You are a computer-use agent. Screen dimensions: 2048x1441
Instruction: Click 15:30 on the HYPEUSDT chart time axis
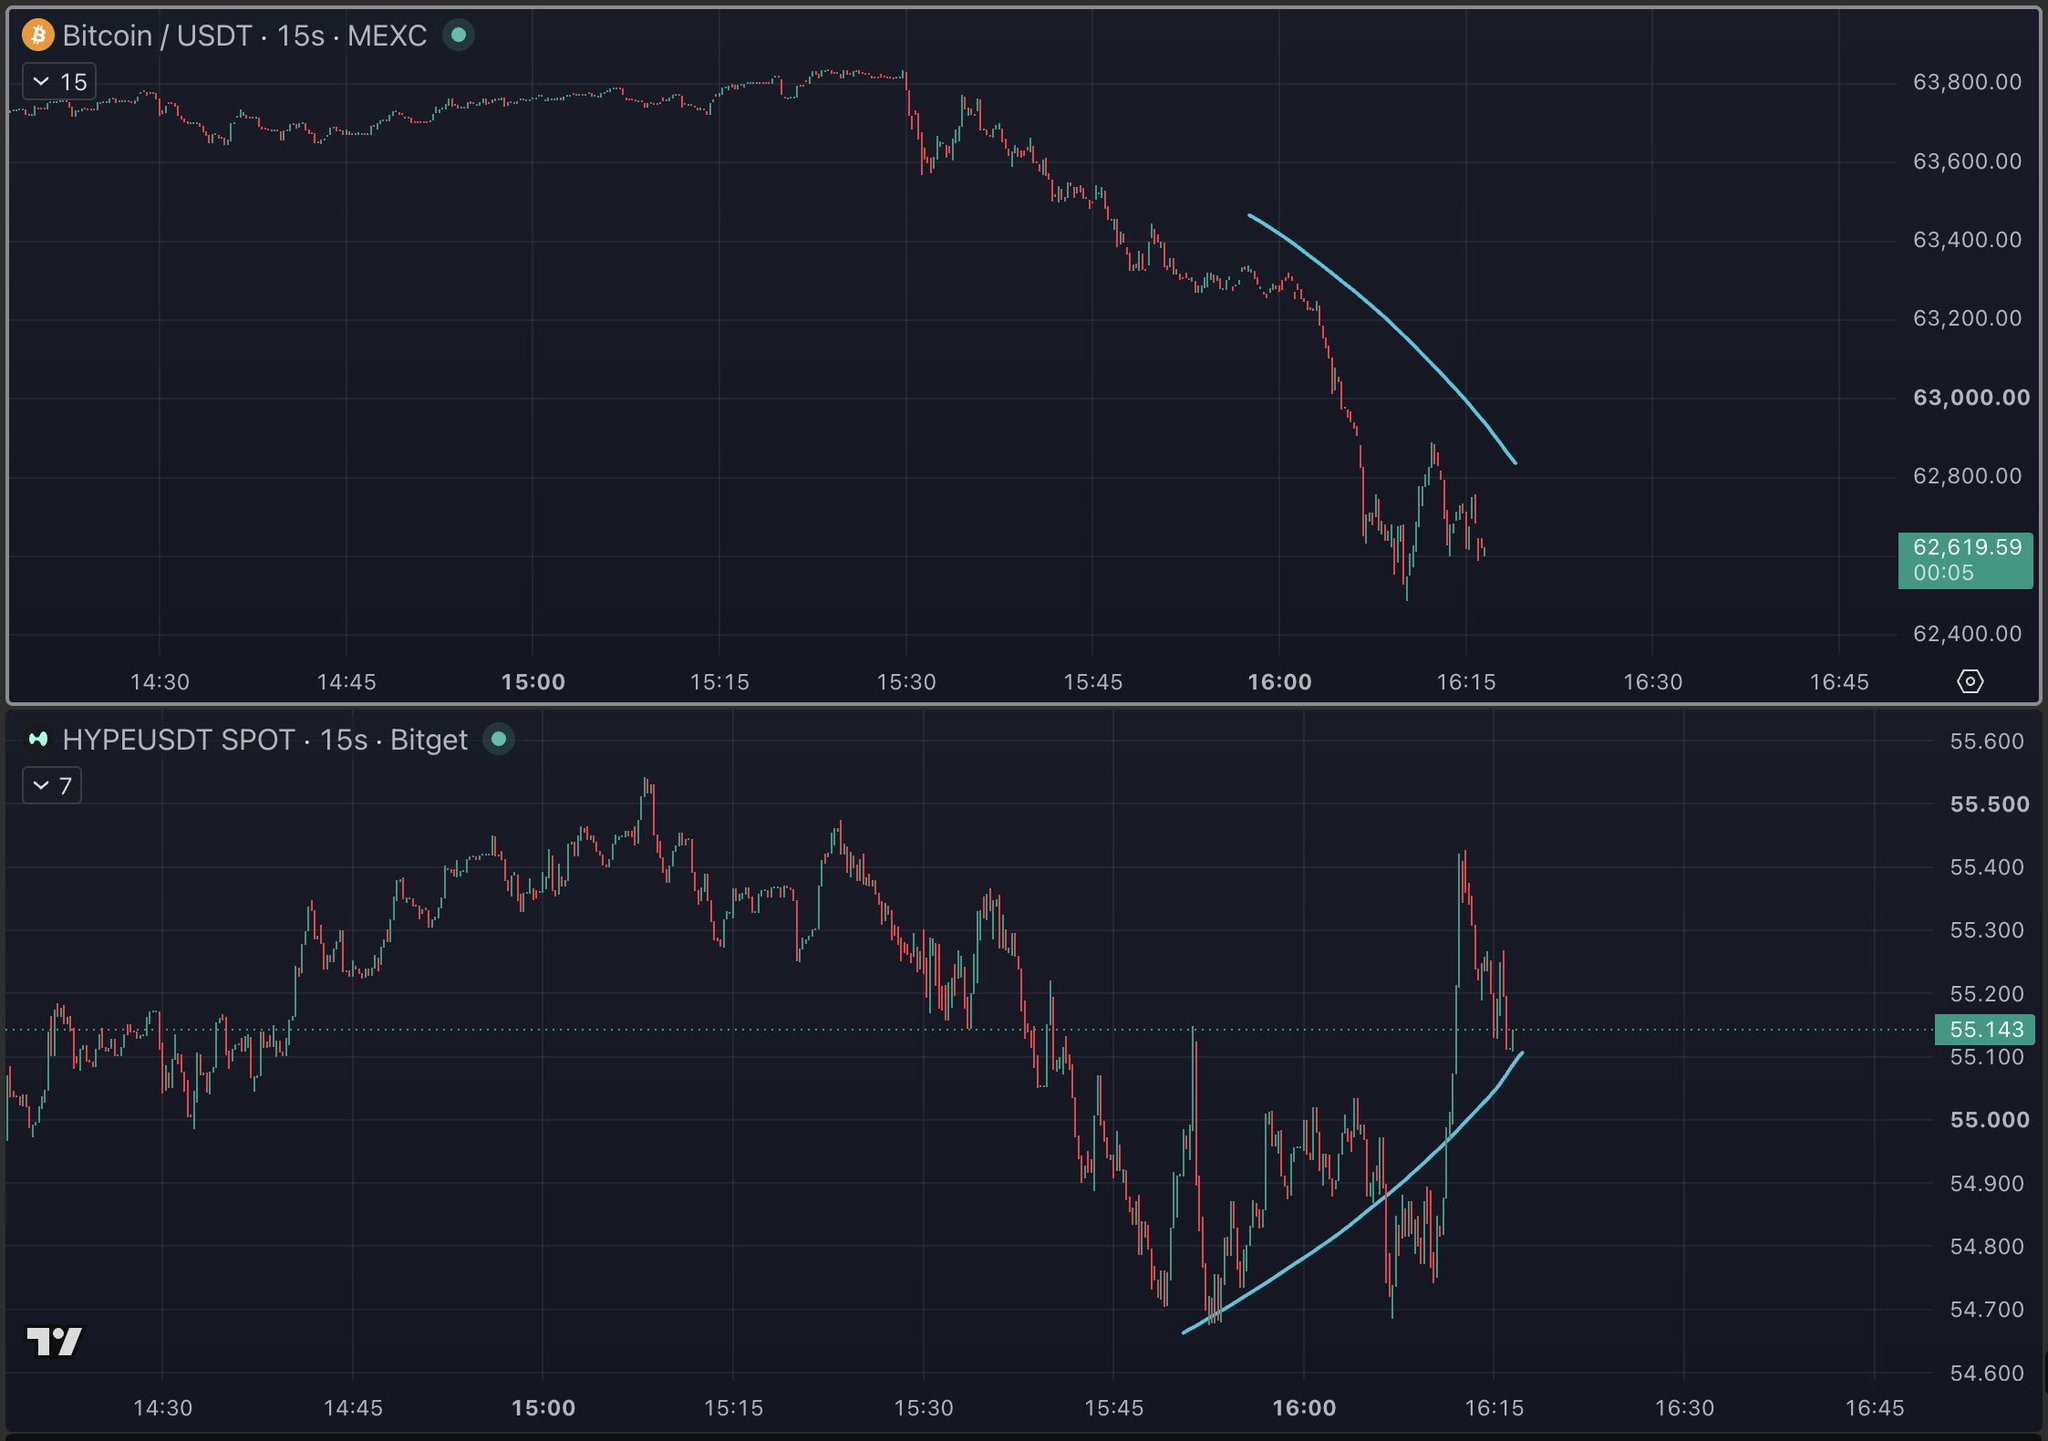[x=924, y=1408]
